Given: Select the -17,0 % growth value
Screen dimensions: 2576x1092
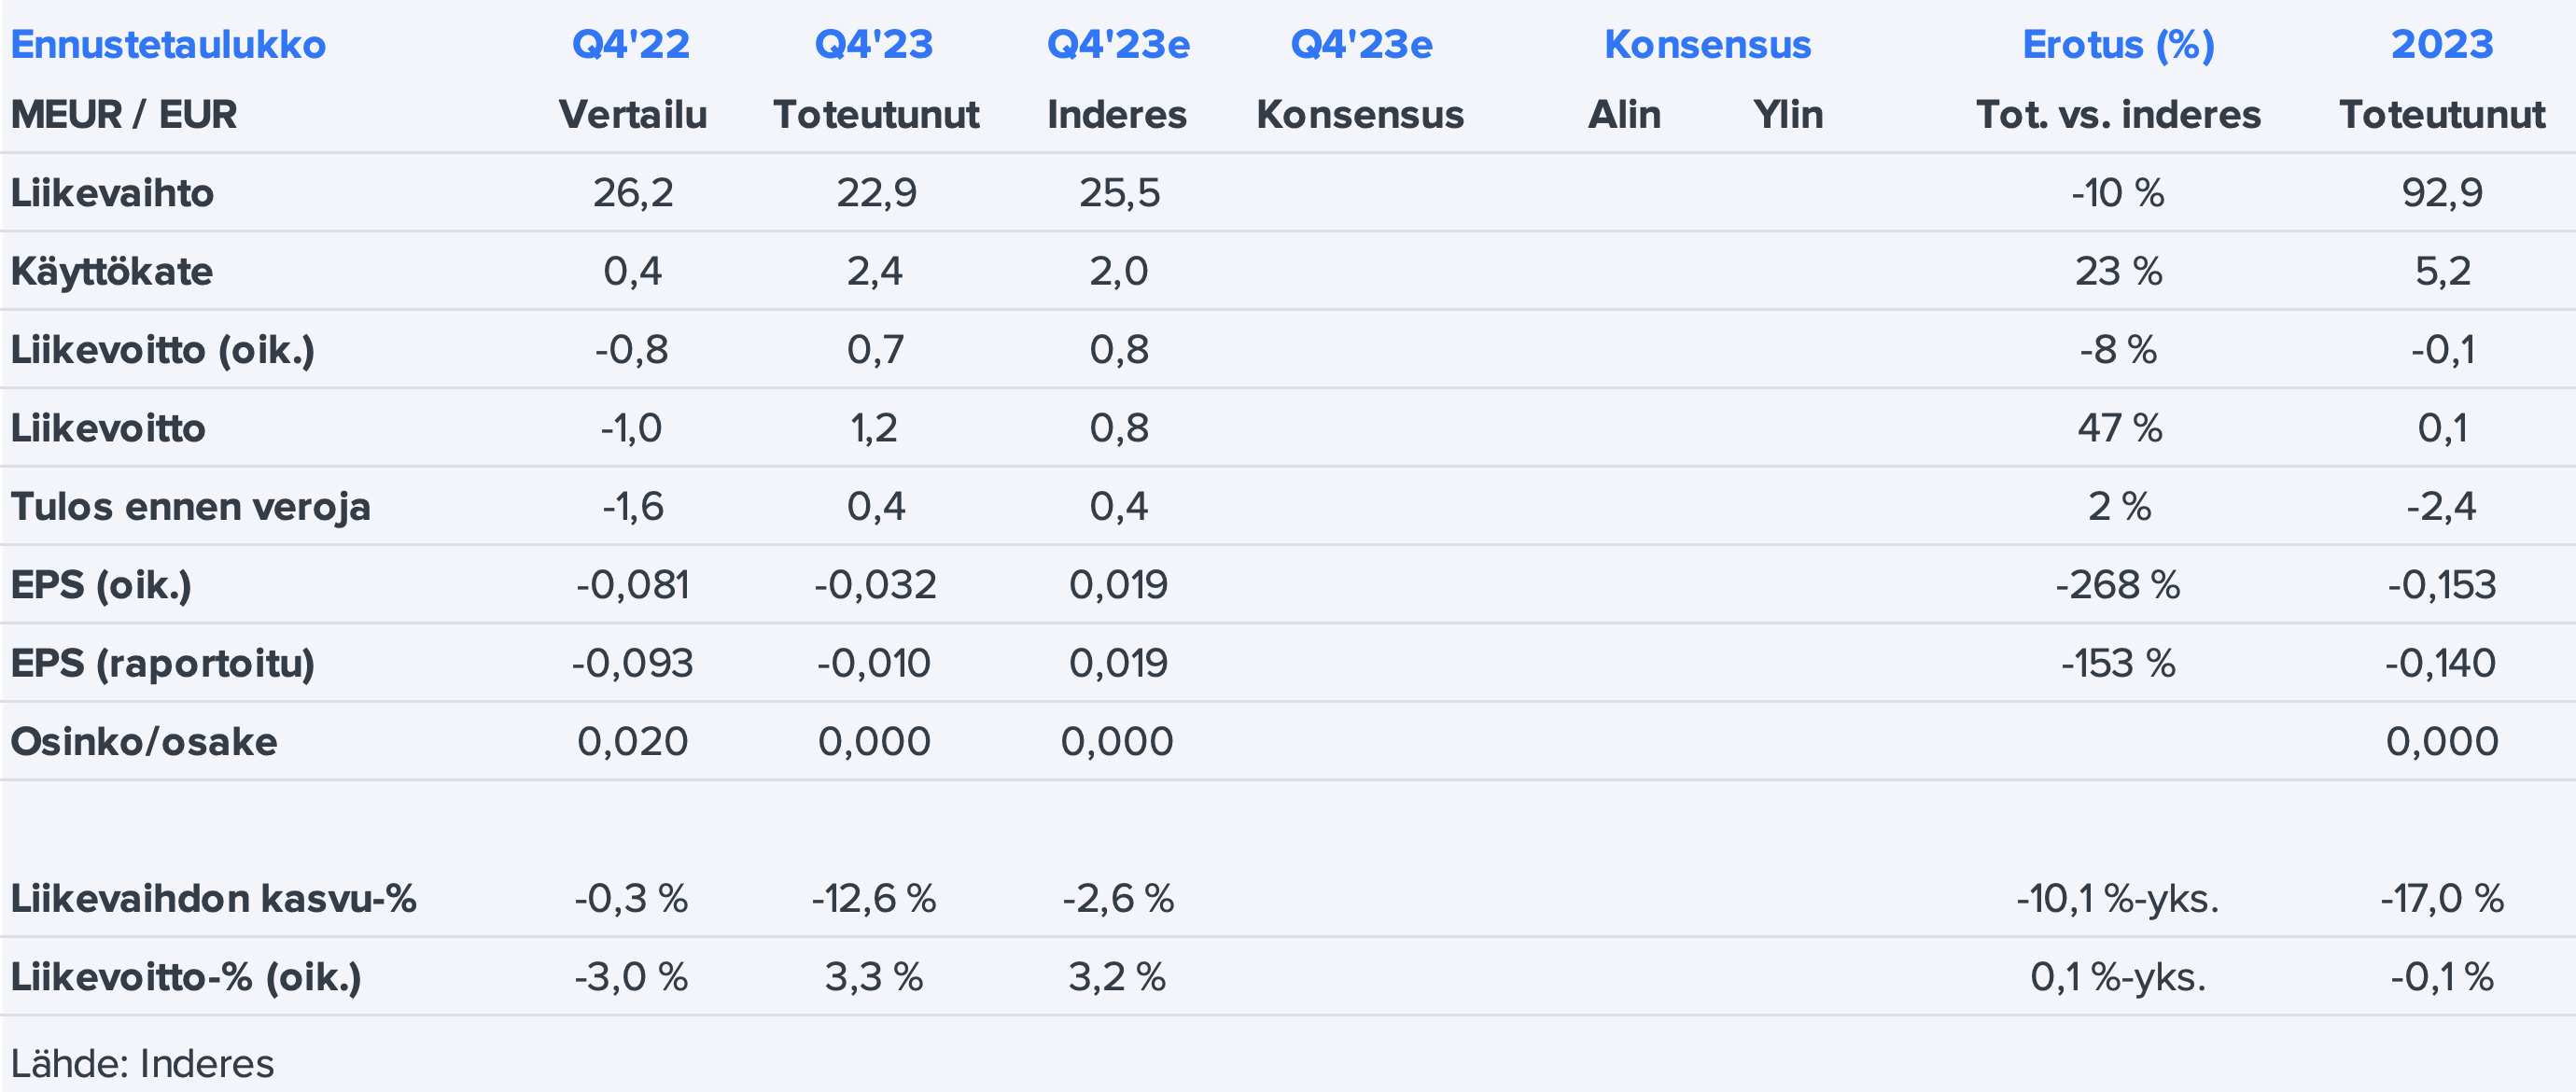Looking at the screenshot, I should [x=2441, y=899].
